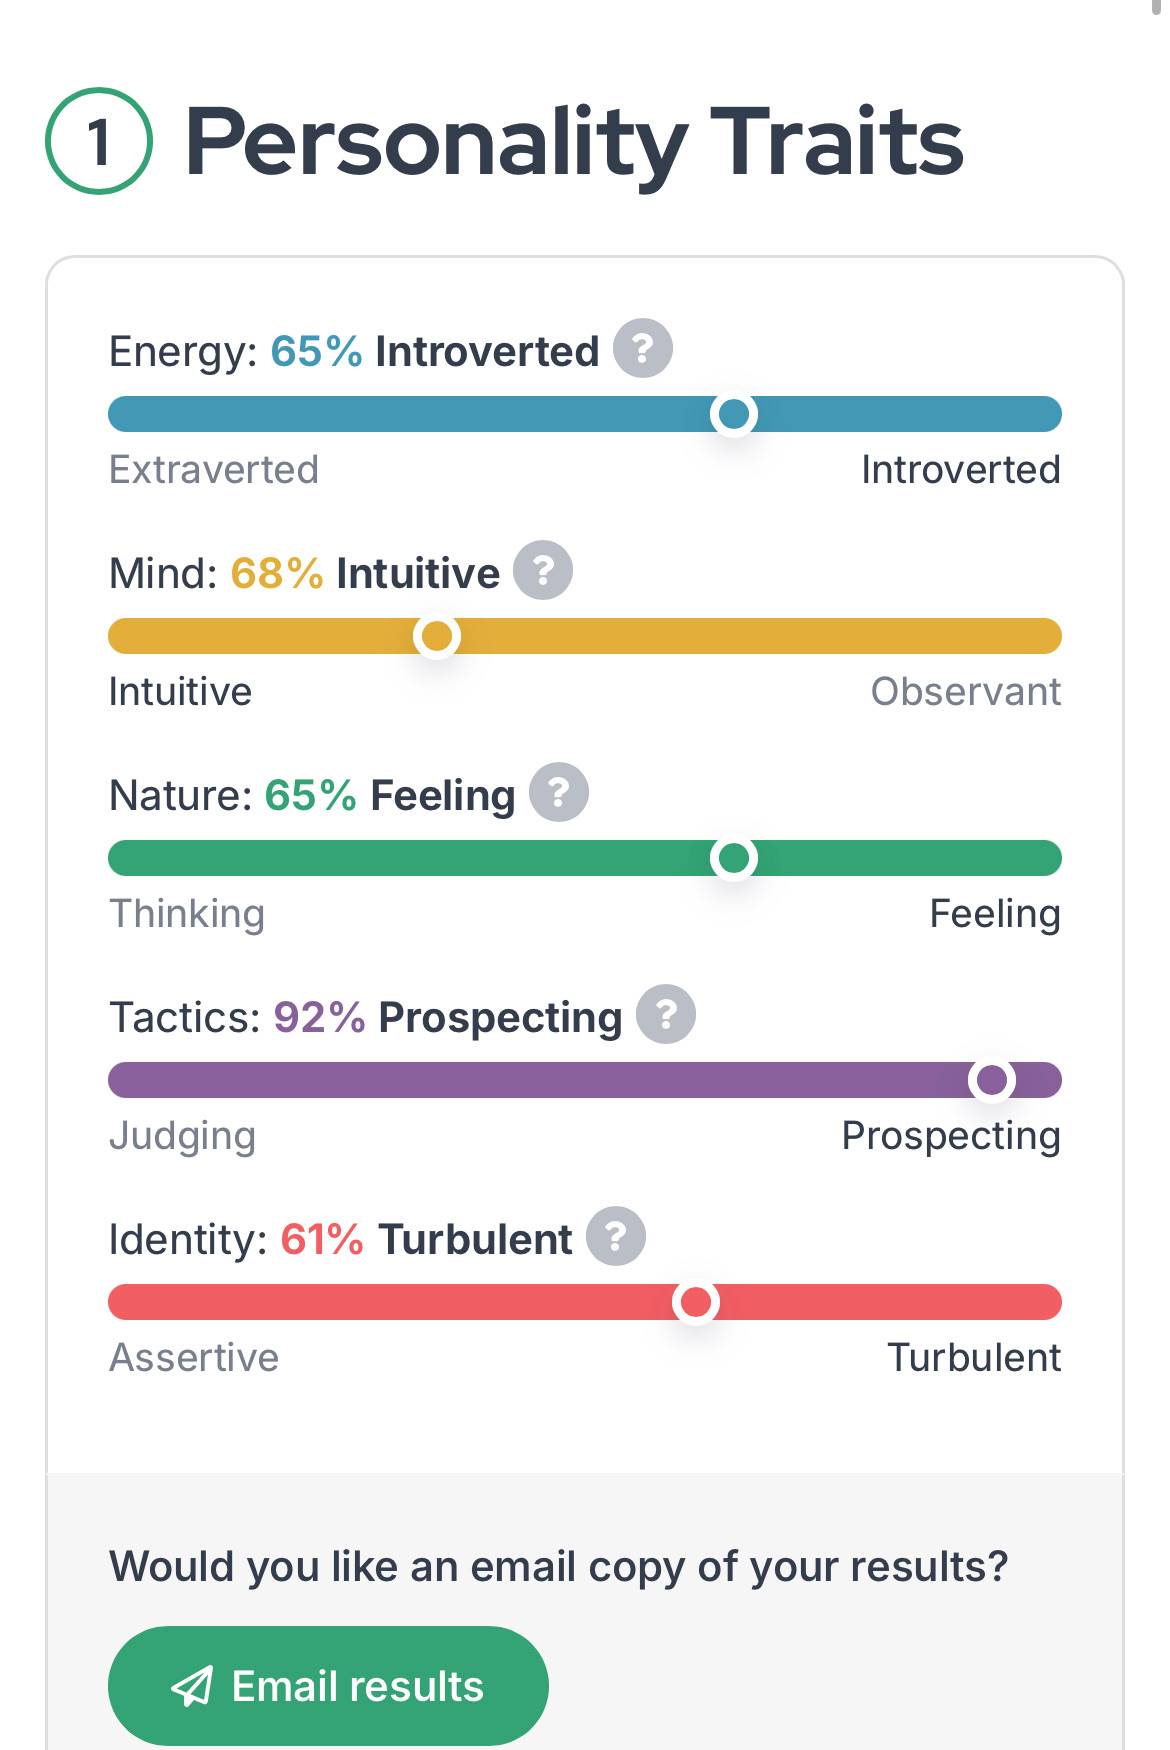Send results with Email results button
Image resolution: width=1170 pixels, height=1750 pixels.
(x=328, y=1686)
